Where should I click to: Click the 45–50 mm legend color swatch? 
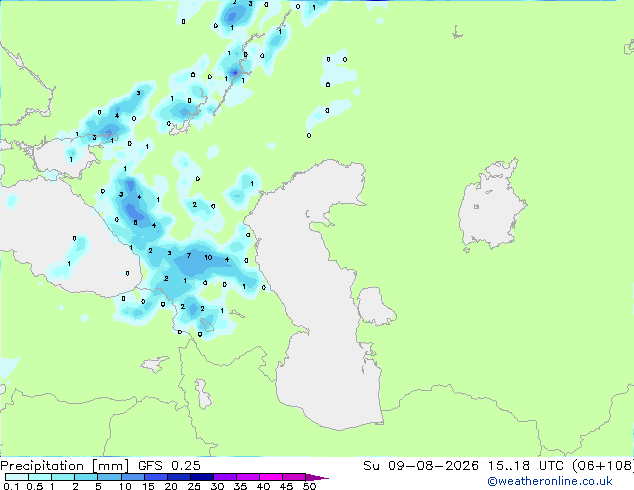coord(294,477)
